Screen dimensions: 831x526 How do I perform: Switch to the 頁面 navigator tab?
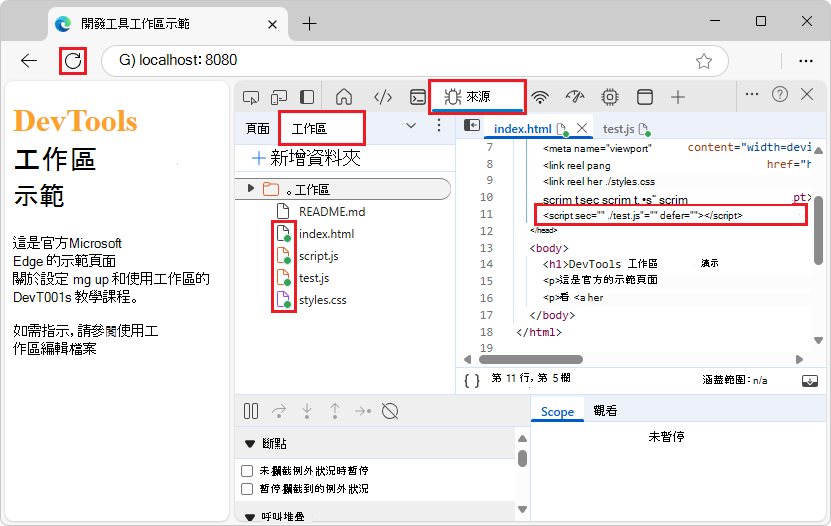click(258, 129)
